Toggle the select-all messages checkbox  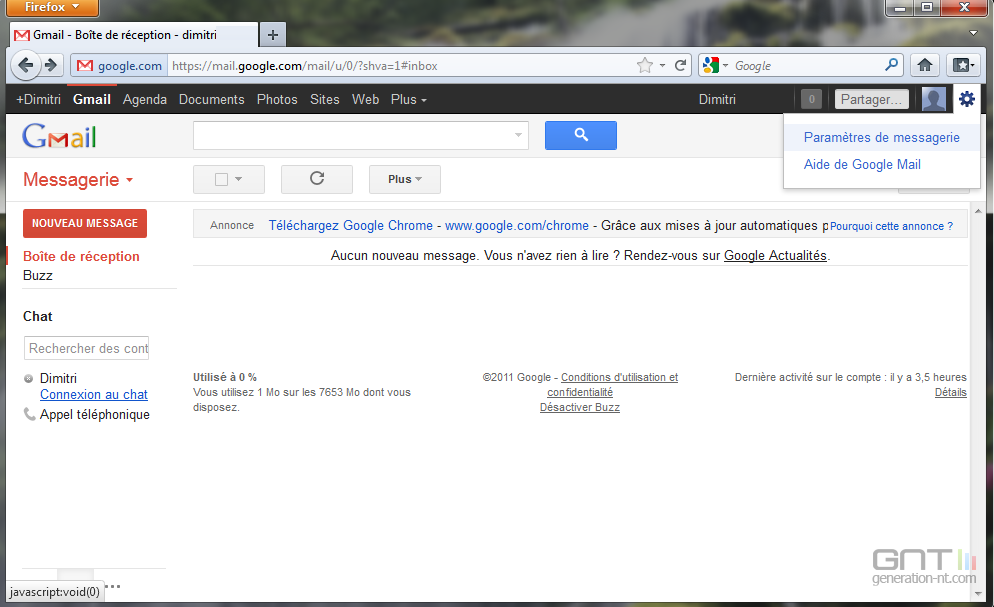point(222,179)
